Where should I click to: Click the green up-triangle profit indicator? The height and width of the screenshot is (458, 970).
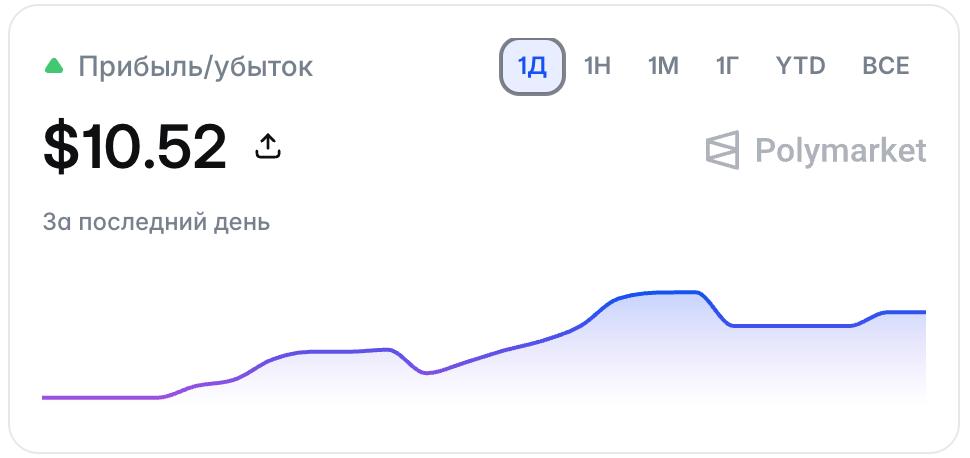54,66
